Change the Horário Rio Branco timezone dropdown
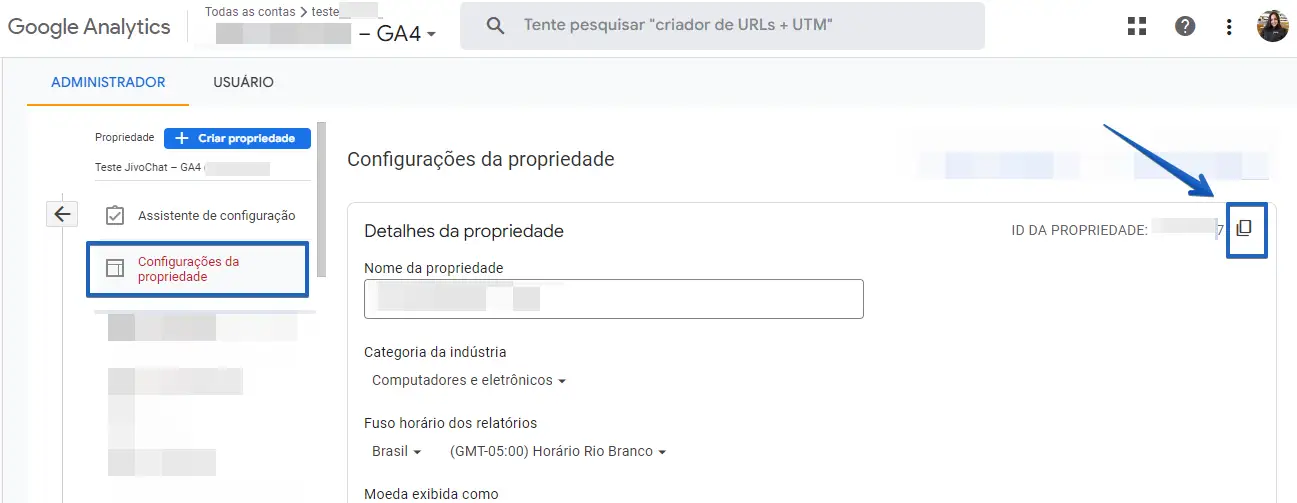The height and width of the screenshot is (503, 1297). click(557, 452)
